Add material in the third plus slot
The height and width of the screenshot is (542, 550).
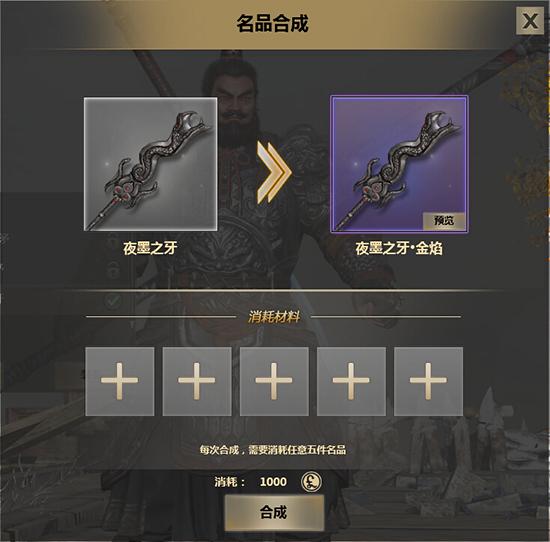point(274,381)
